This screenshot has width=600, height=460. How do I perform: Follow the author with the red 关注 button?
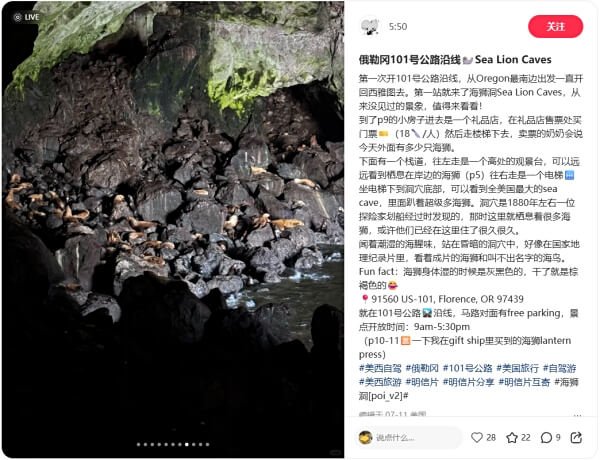point(555,26)
